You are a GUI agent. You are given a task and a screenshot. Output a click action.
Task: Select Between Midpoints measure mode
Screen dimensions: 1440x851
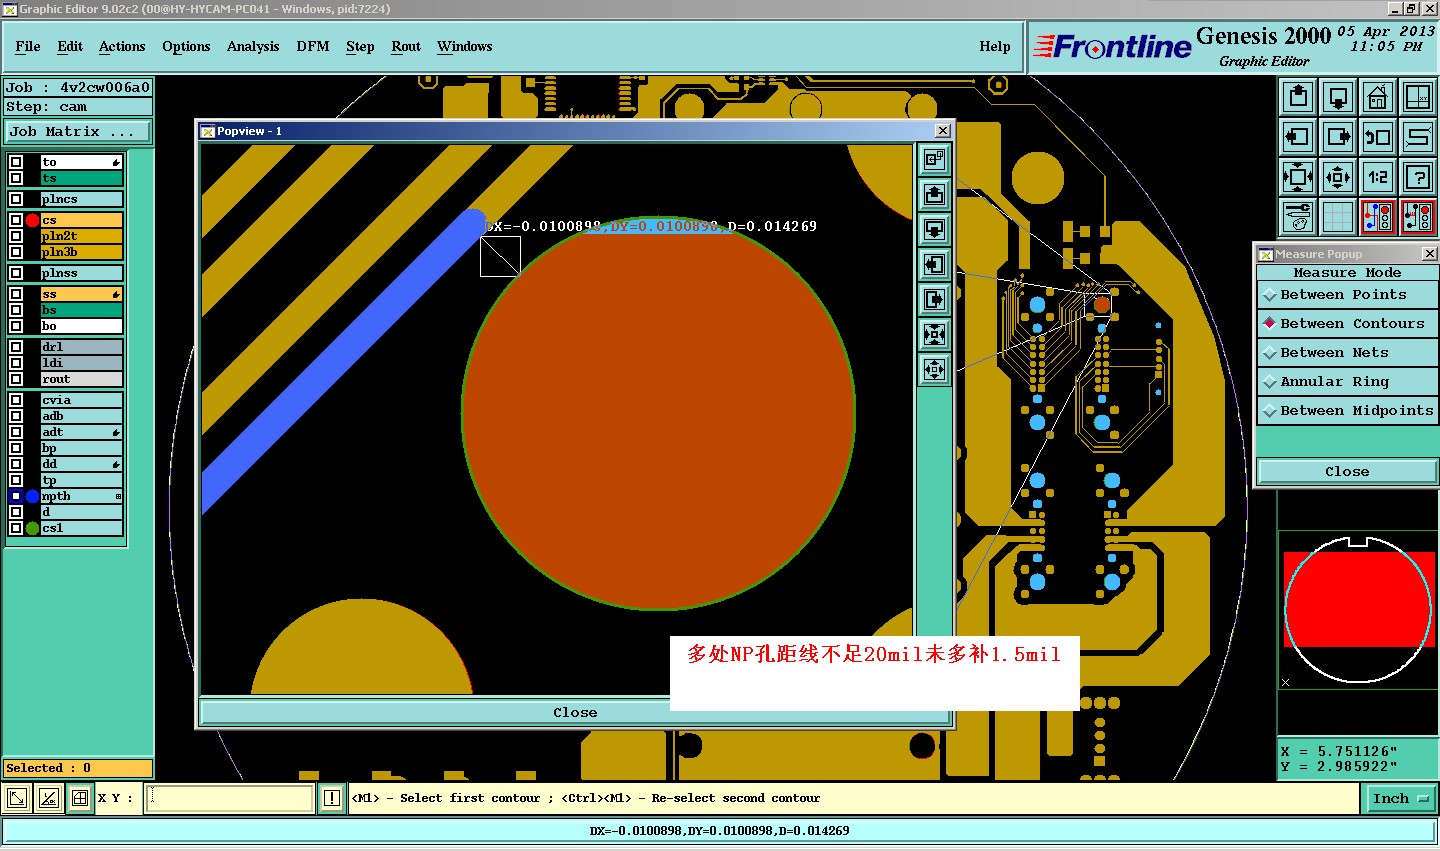pos(1347,411)
